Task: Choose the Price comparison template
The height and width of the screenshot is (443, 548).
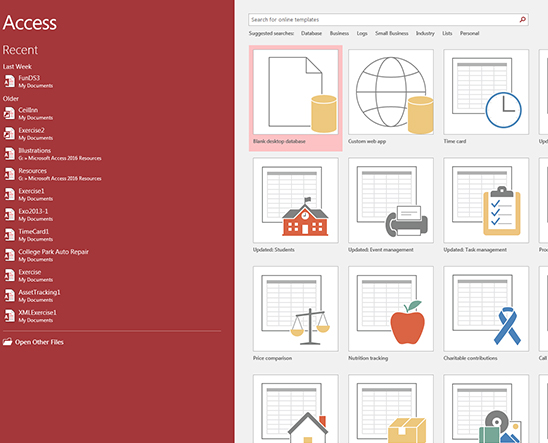Action: [x=296, y=309]
